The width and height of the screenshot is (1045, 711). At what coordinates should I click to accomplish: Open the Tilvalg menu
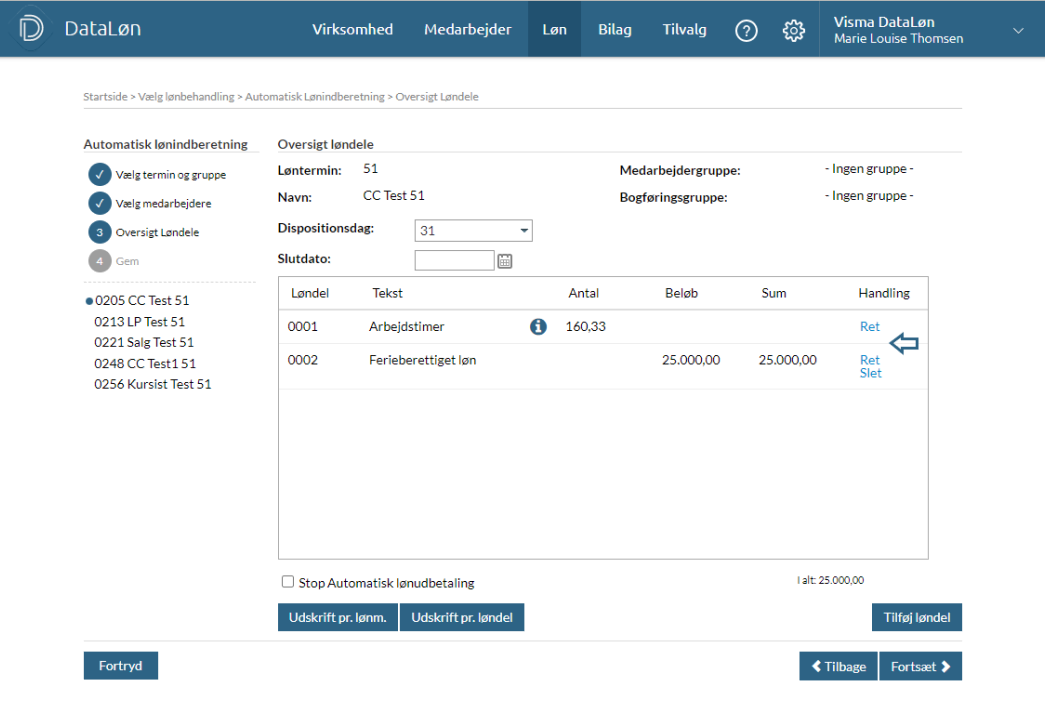pyautogui.click(x=684, y=29)
